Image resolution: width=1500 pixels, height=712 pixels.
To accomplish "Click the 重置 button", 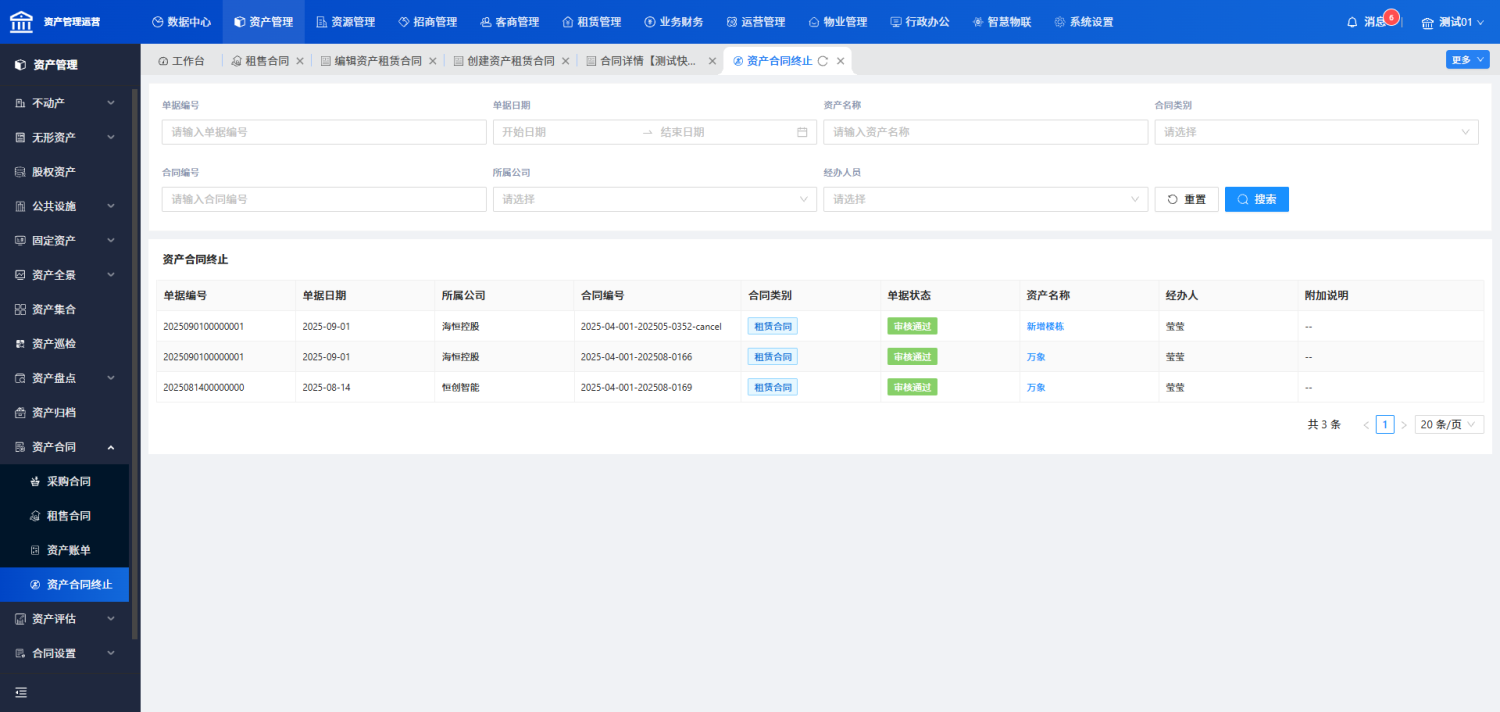I will (x=1187, y=199).
